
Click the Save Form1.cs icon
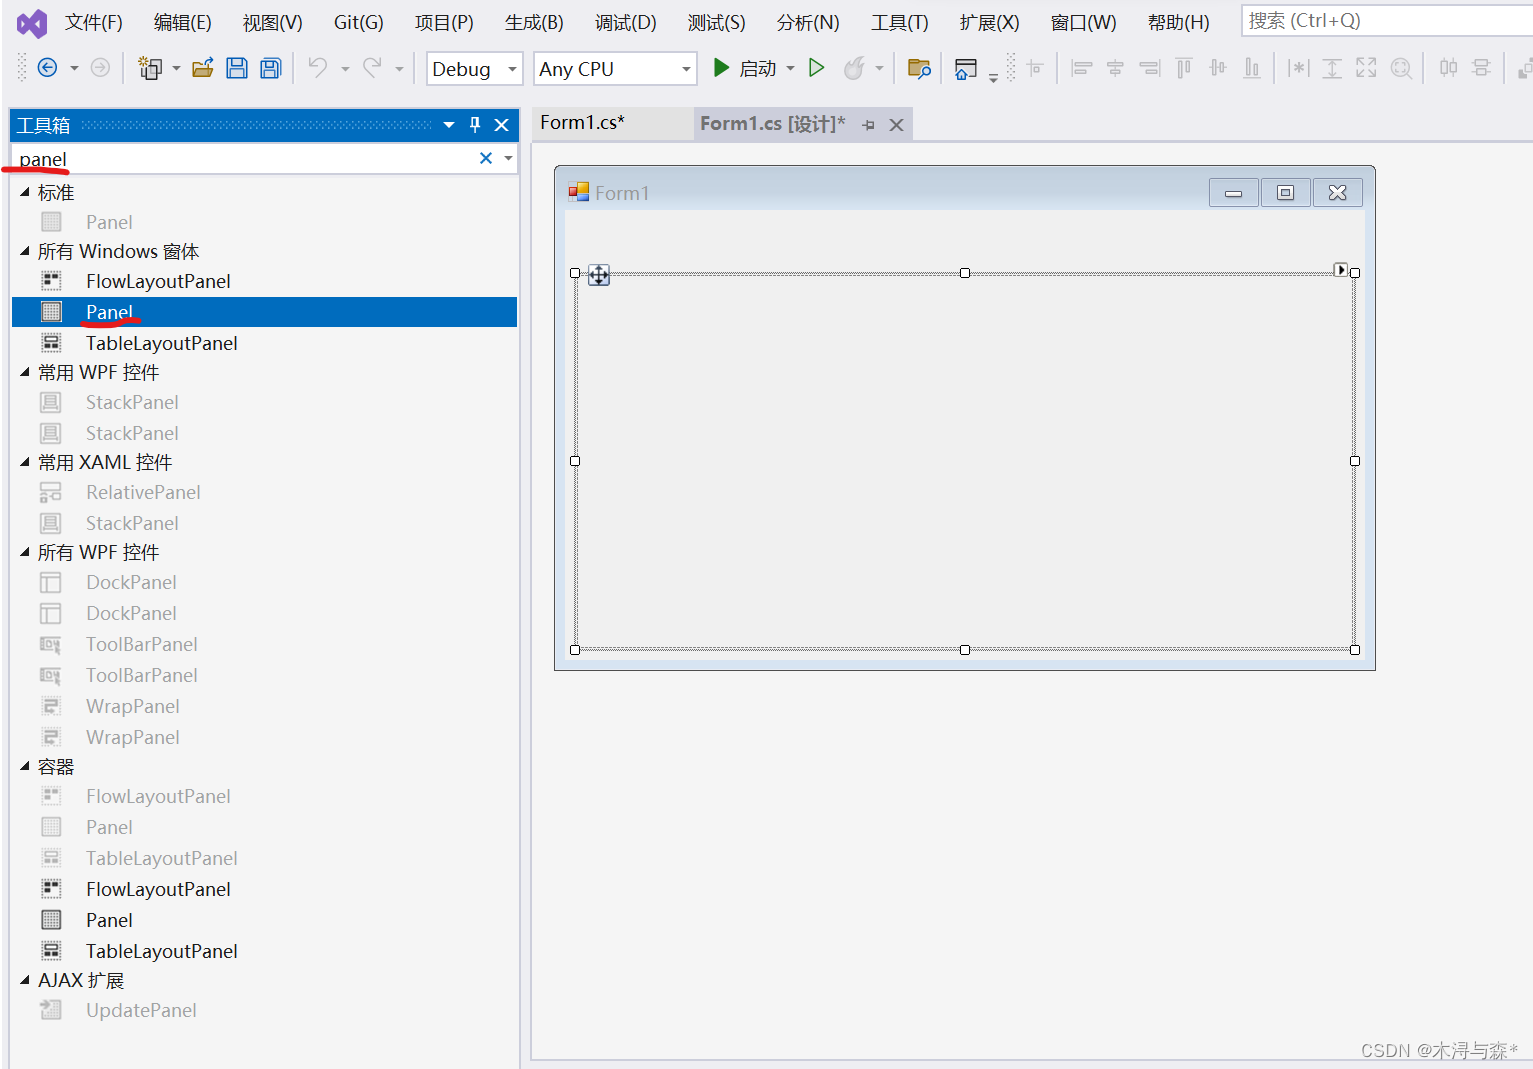237,67
